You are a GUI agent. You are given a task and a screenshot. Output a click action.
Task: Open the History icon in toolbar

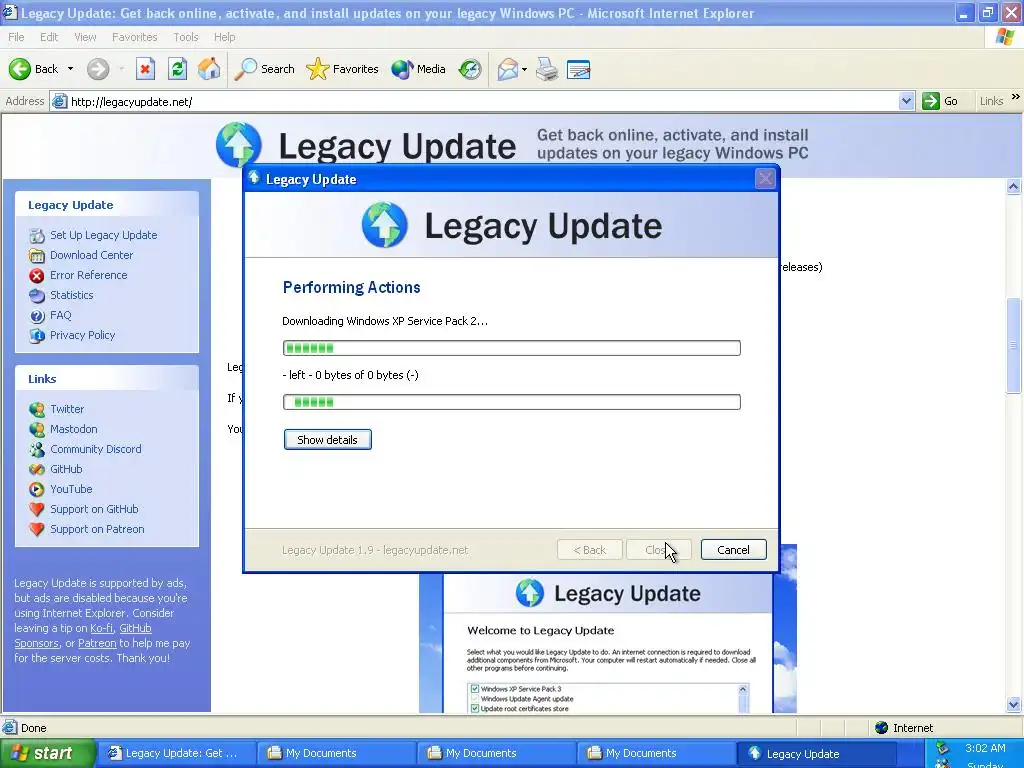pyautogui.click(x=470, y=69)
